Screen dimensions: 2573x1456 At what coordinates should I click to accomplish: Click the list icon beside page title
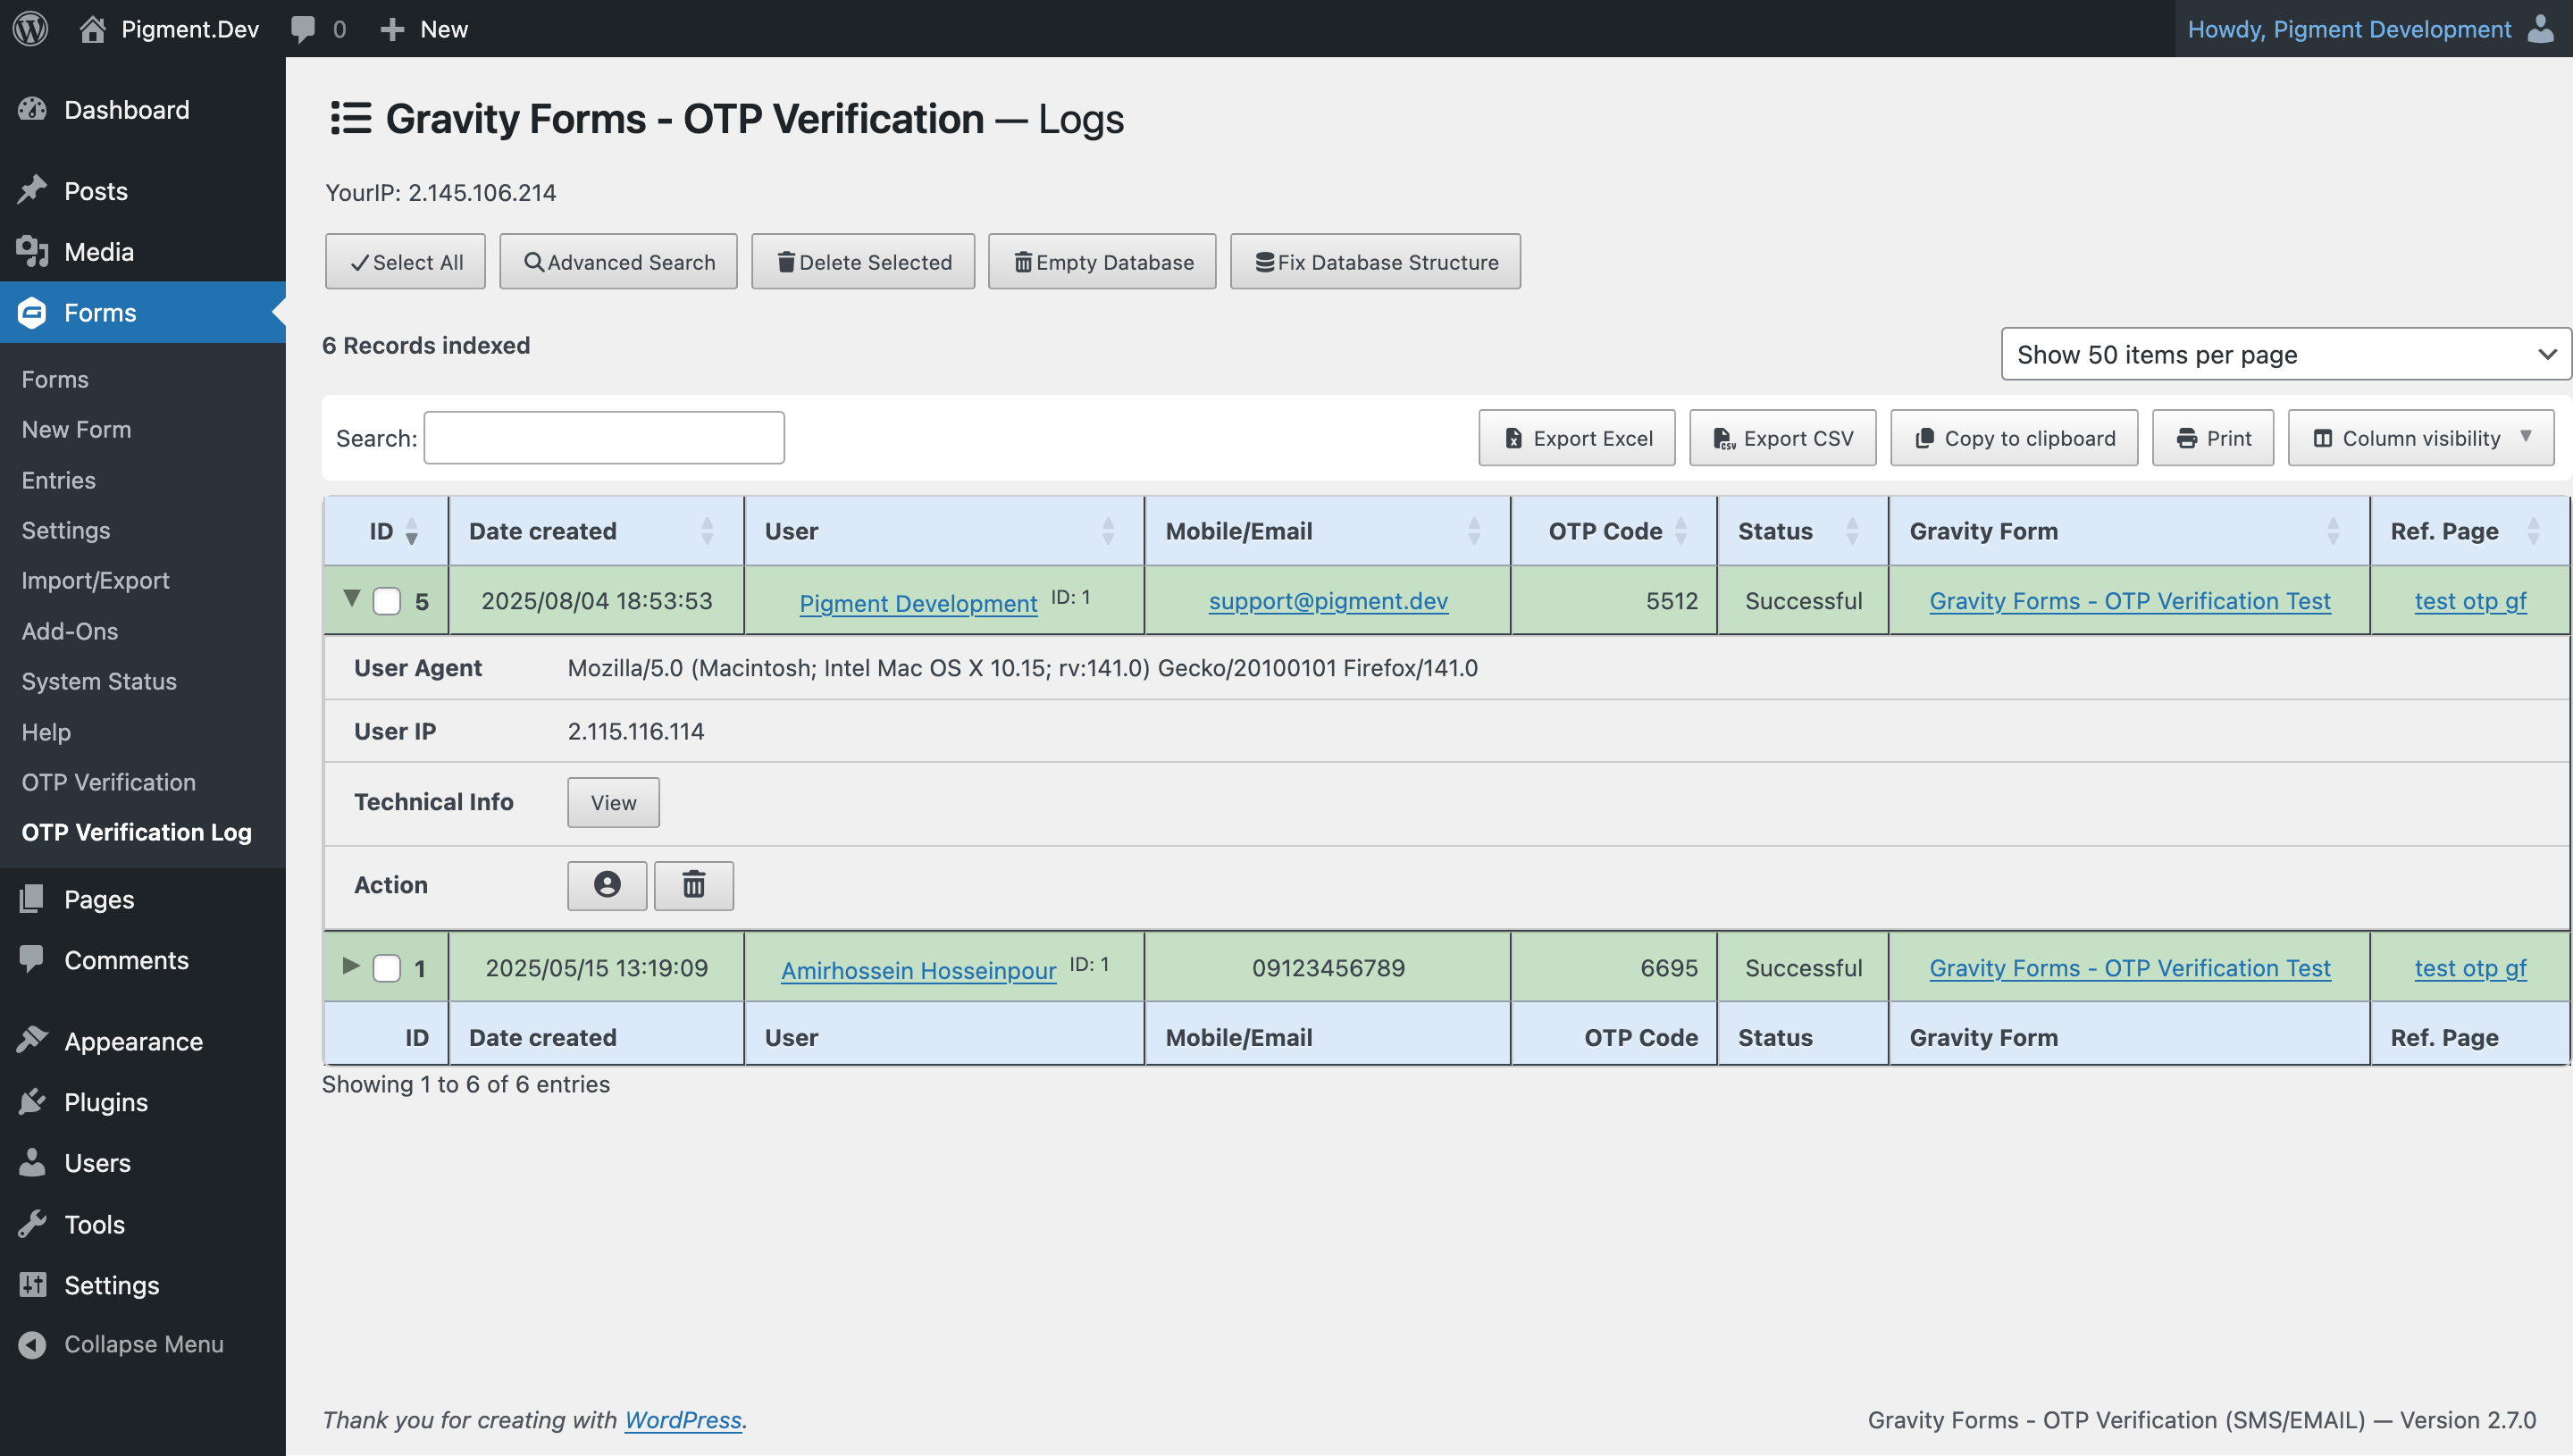coord(351,118)
